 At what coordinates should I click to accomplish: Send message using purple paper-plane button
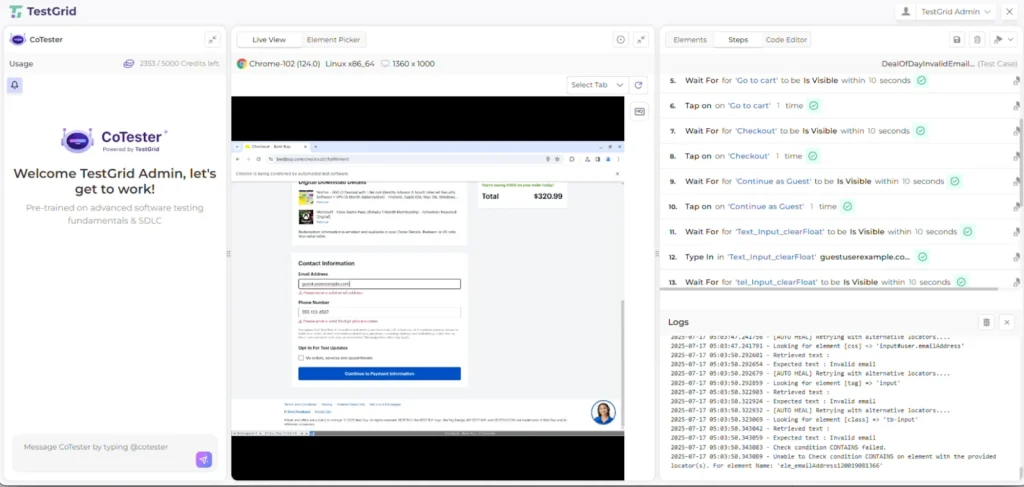coord(204,459)
